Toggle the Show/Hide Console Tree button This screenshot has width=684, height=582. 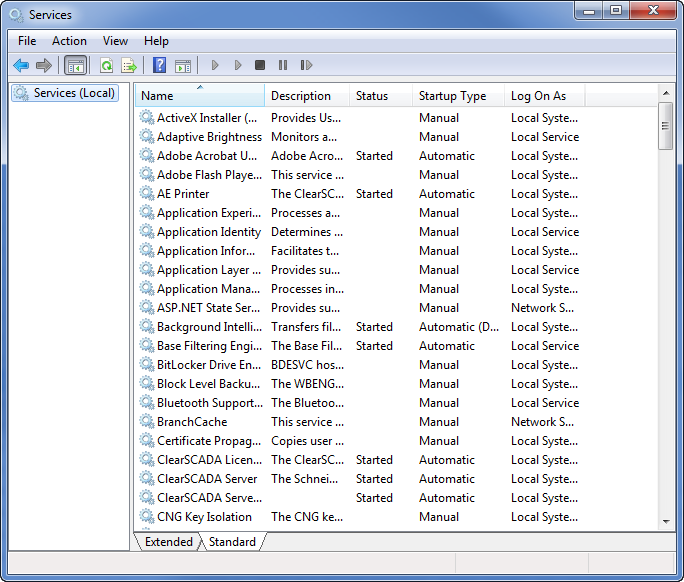pos(75,65)
